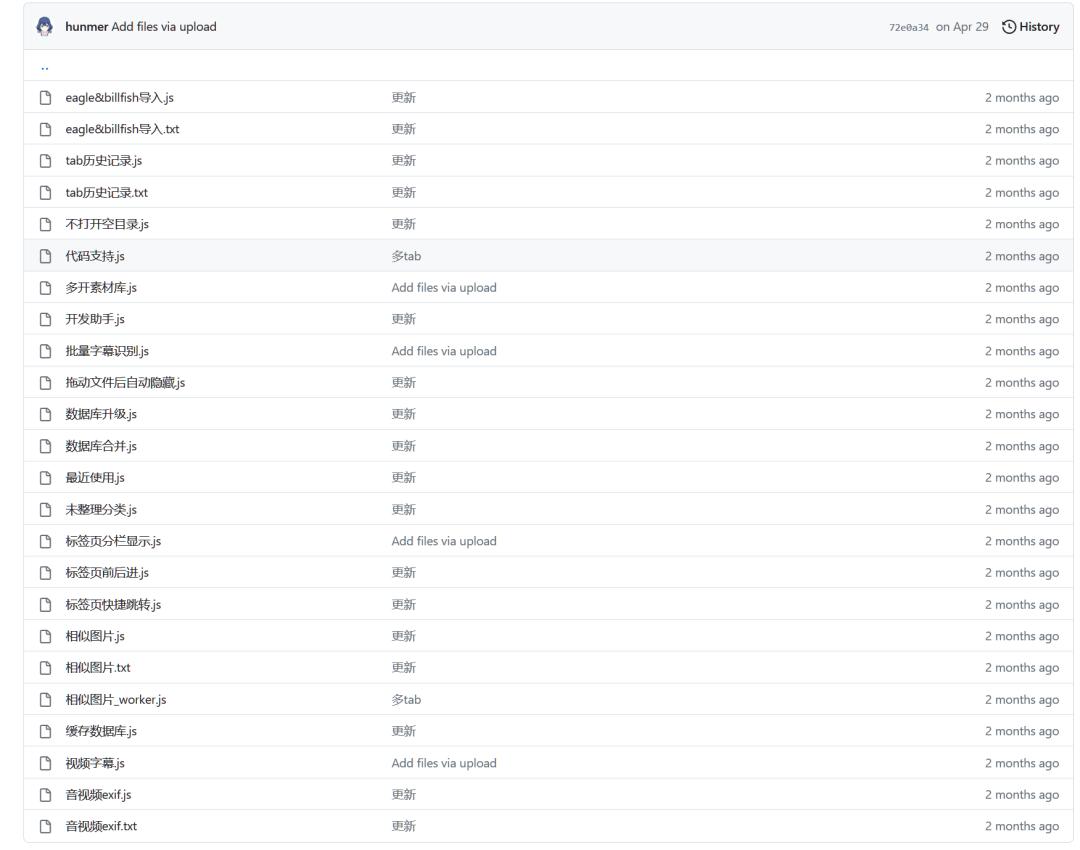This screenshot has height=850, width=1080.
Task: Click file icon for 标签页快捷跳转.js
Action: pos(45,605)
